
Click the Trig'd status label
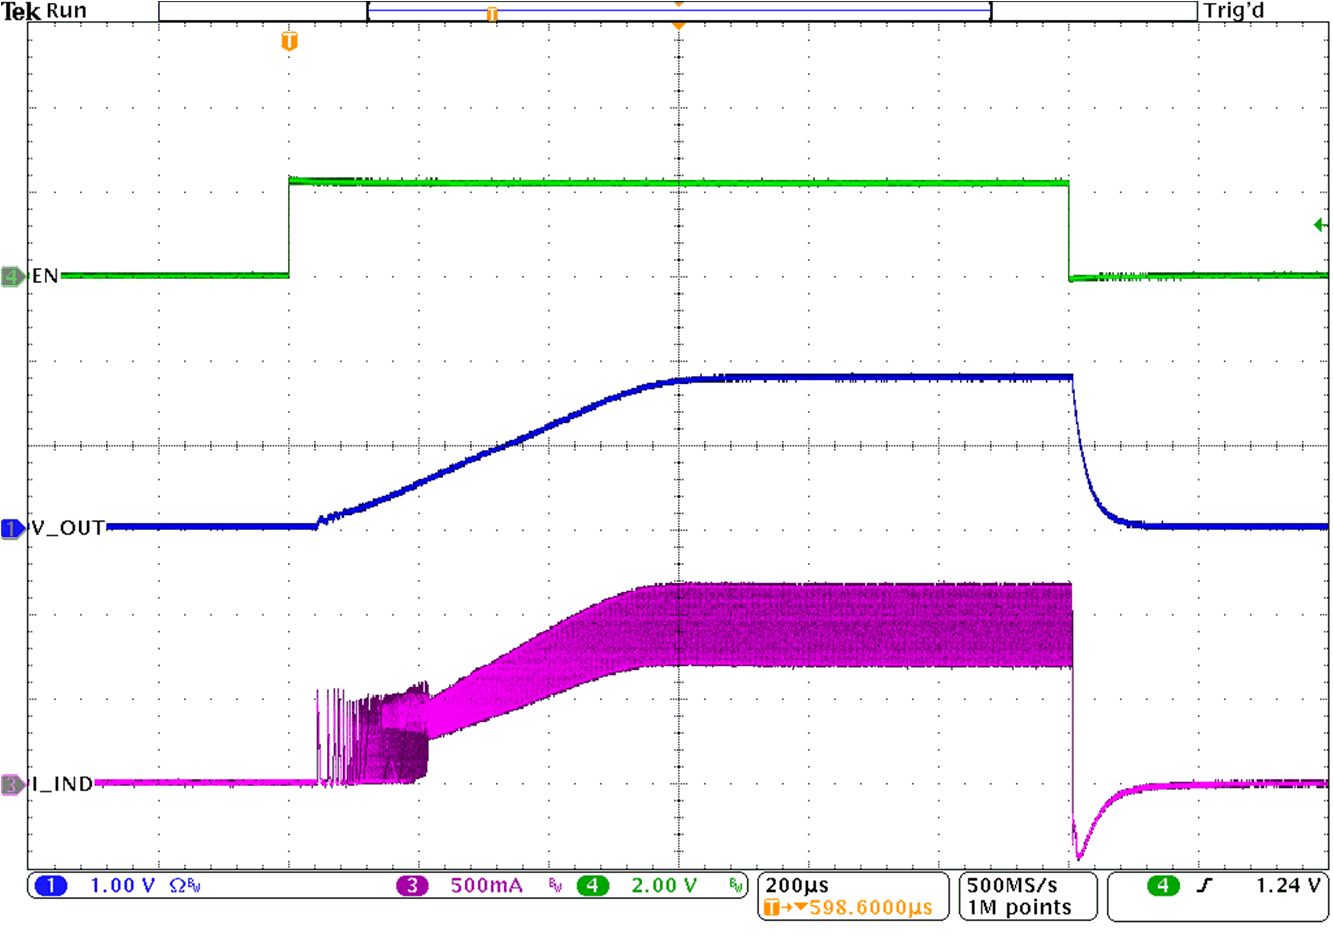coord(1235,11)
